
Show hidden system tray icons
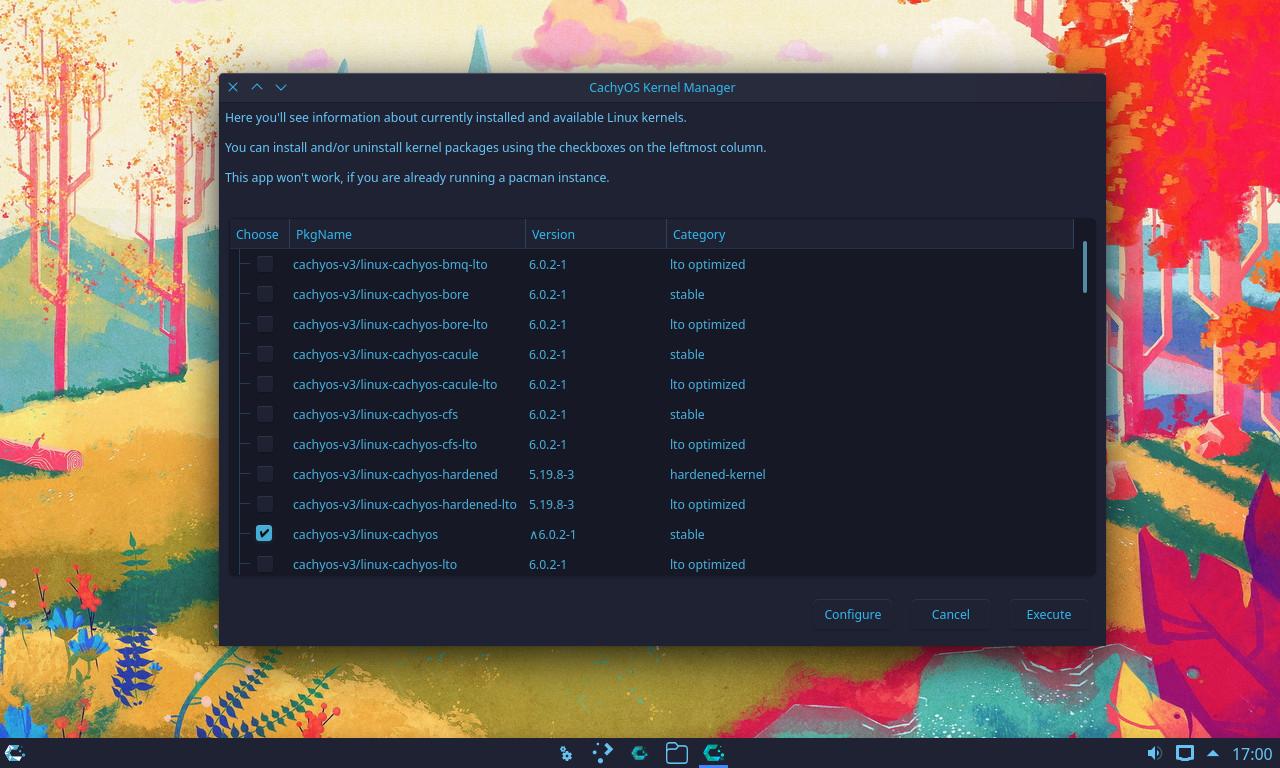[1213, 753]
